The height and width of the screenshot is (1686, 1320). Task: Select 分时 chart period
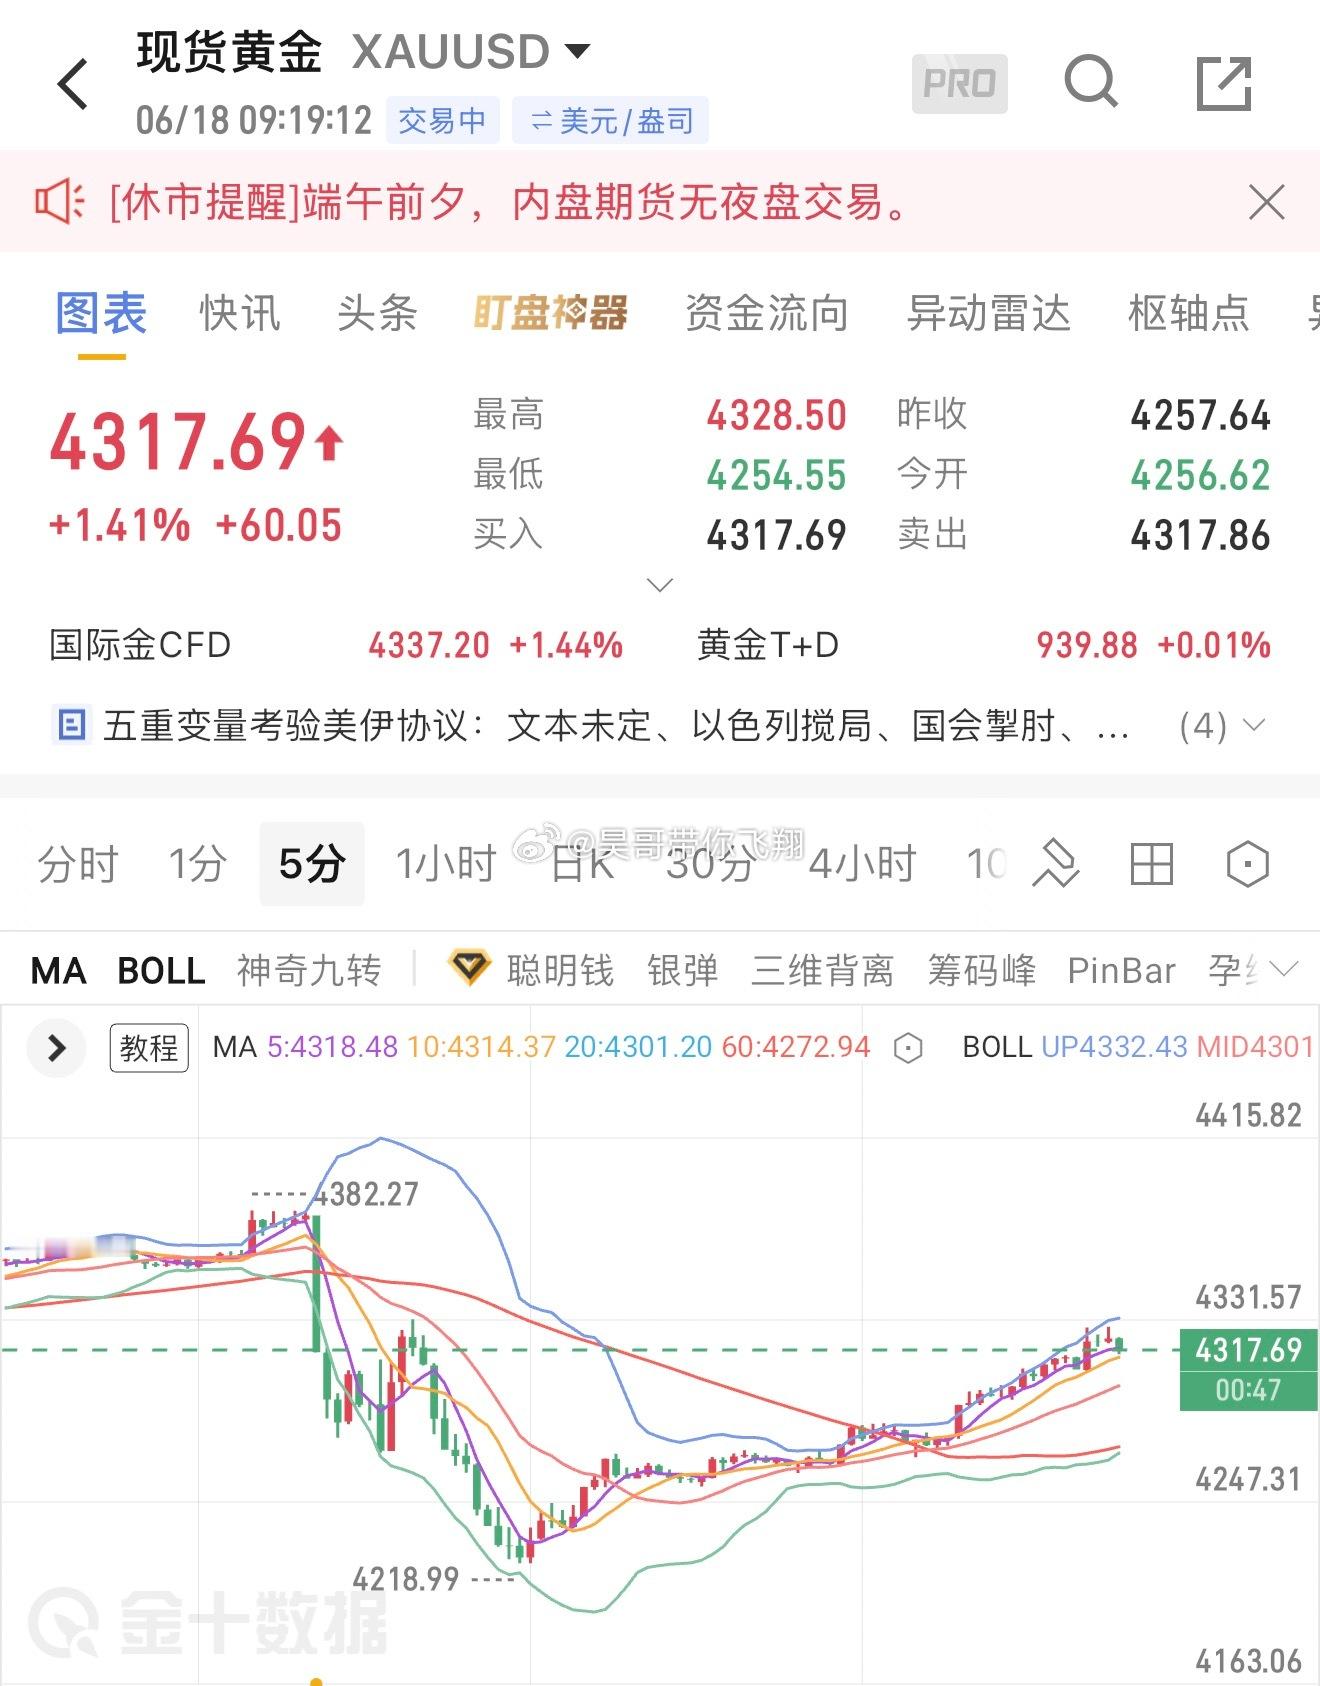pos(78,864)
